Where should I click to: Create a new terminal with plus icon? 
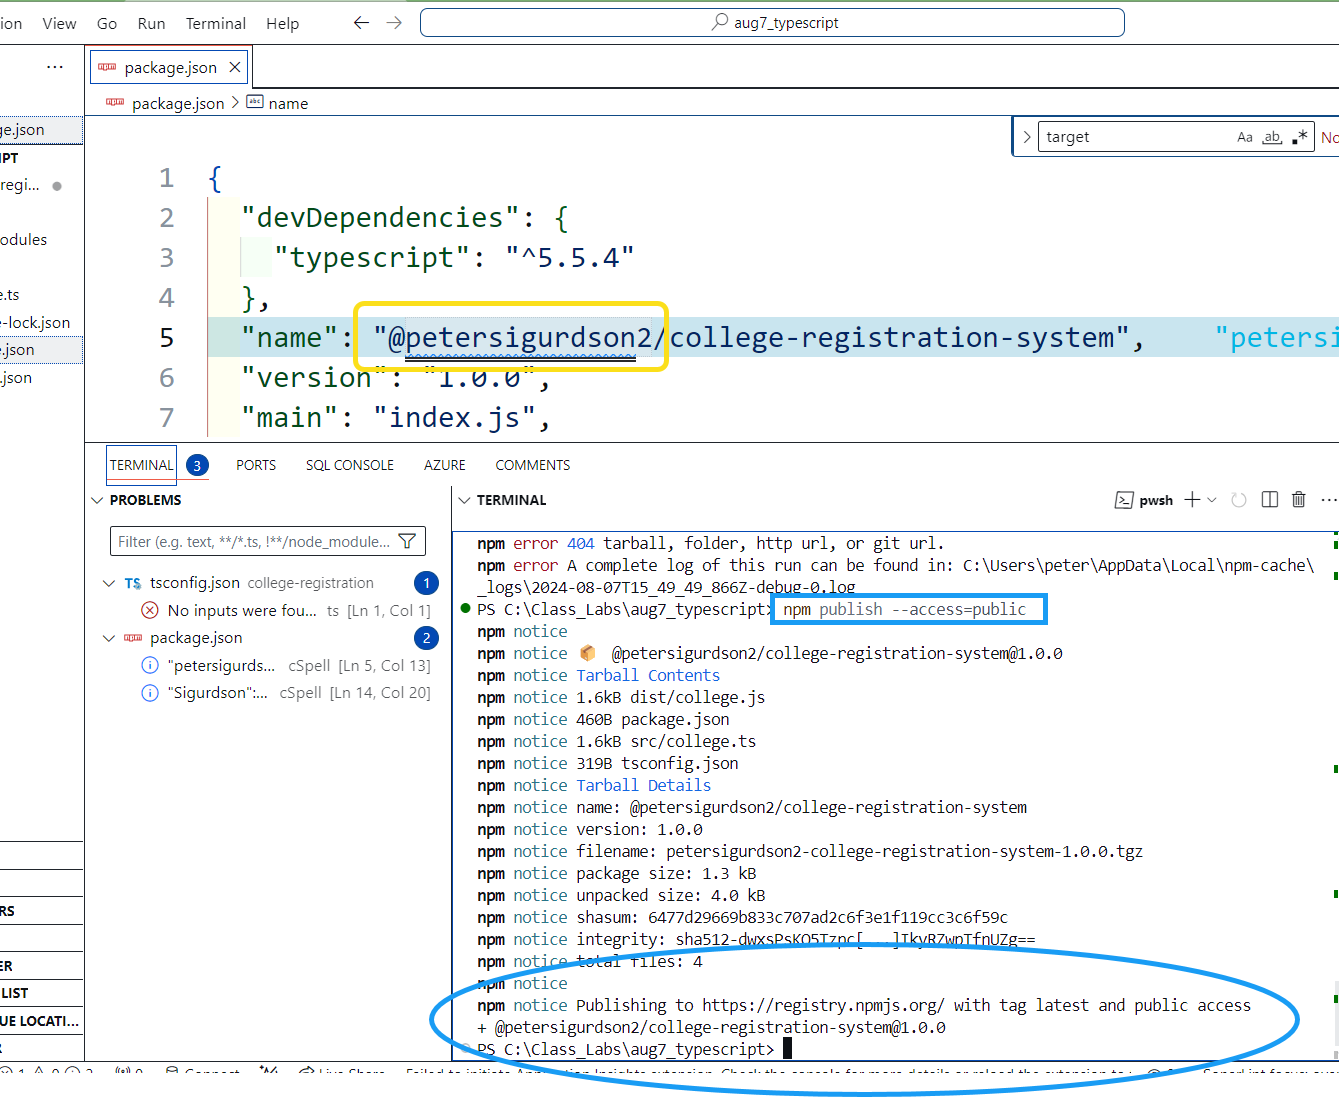pos(1192,500)
